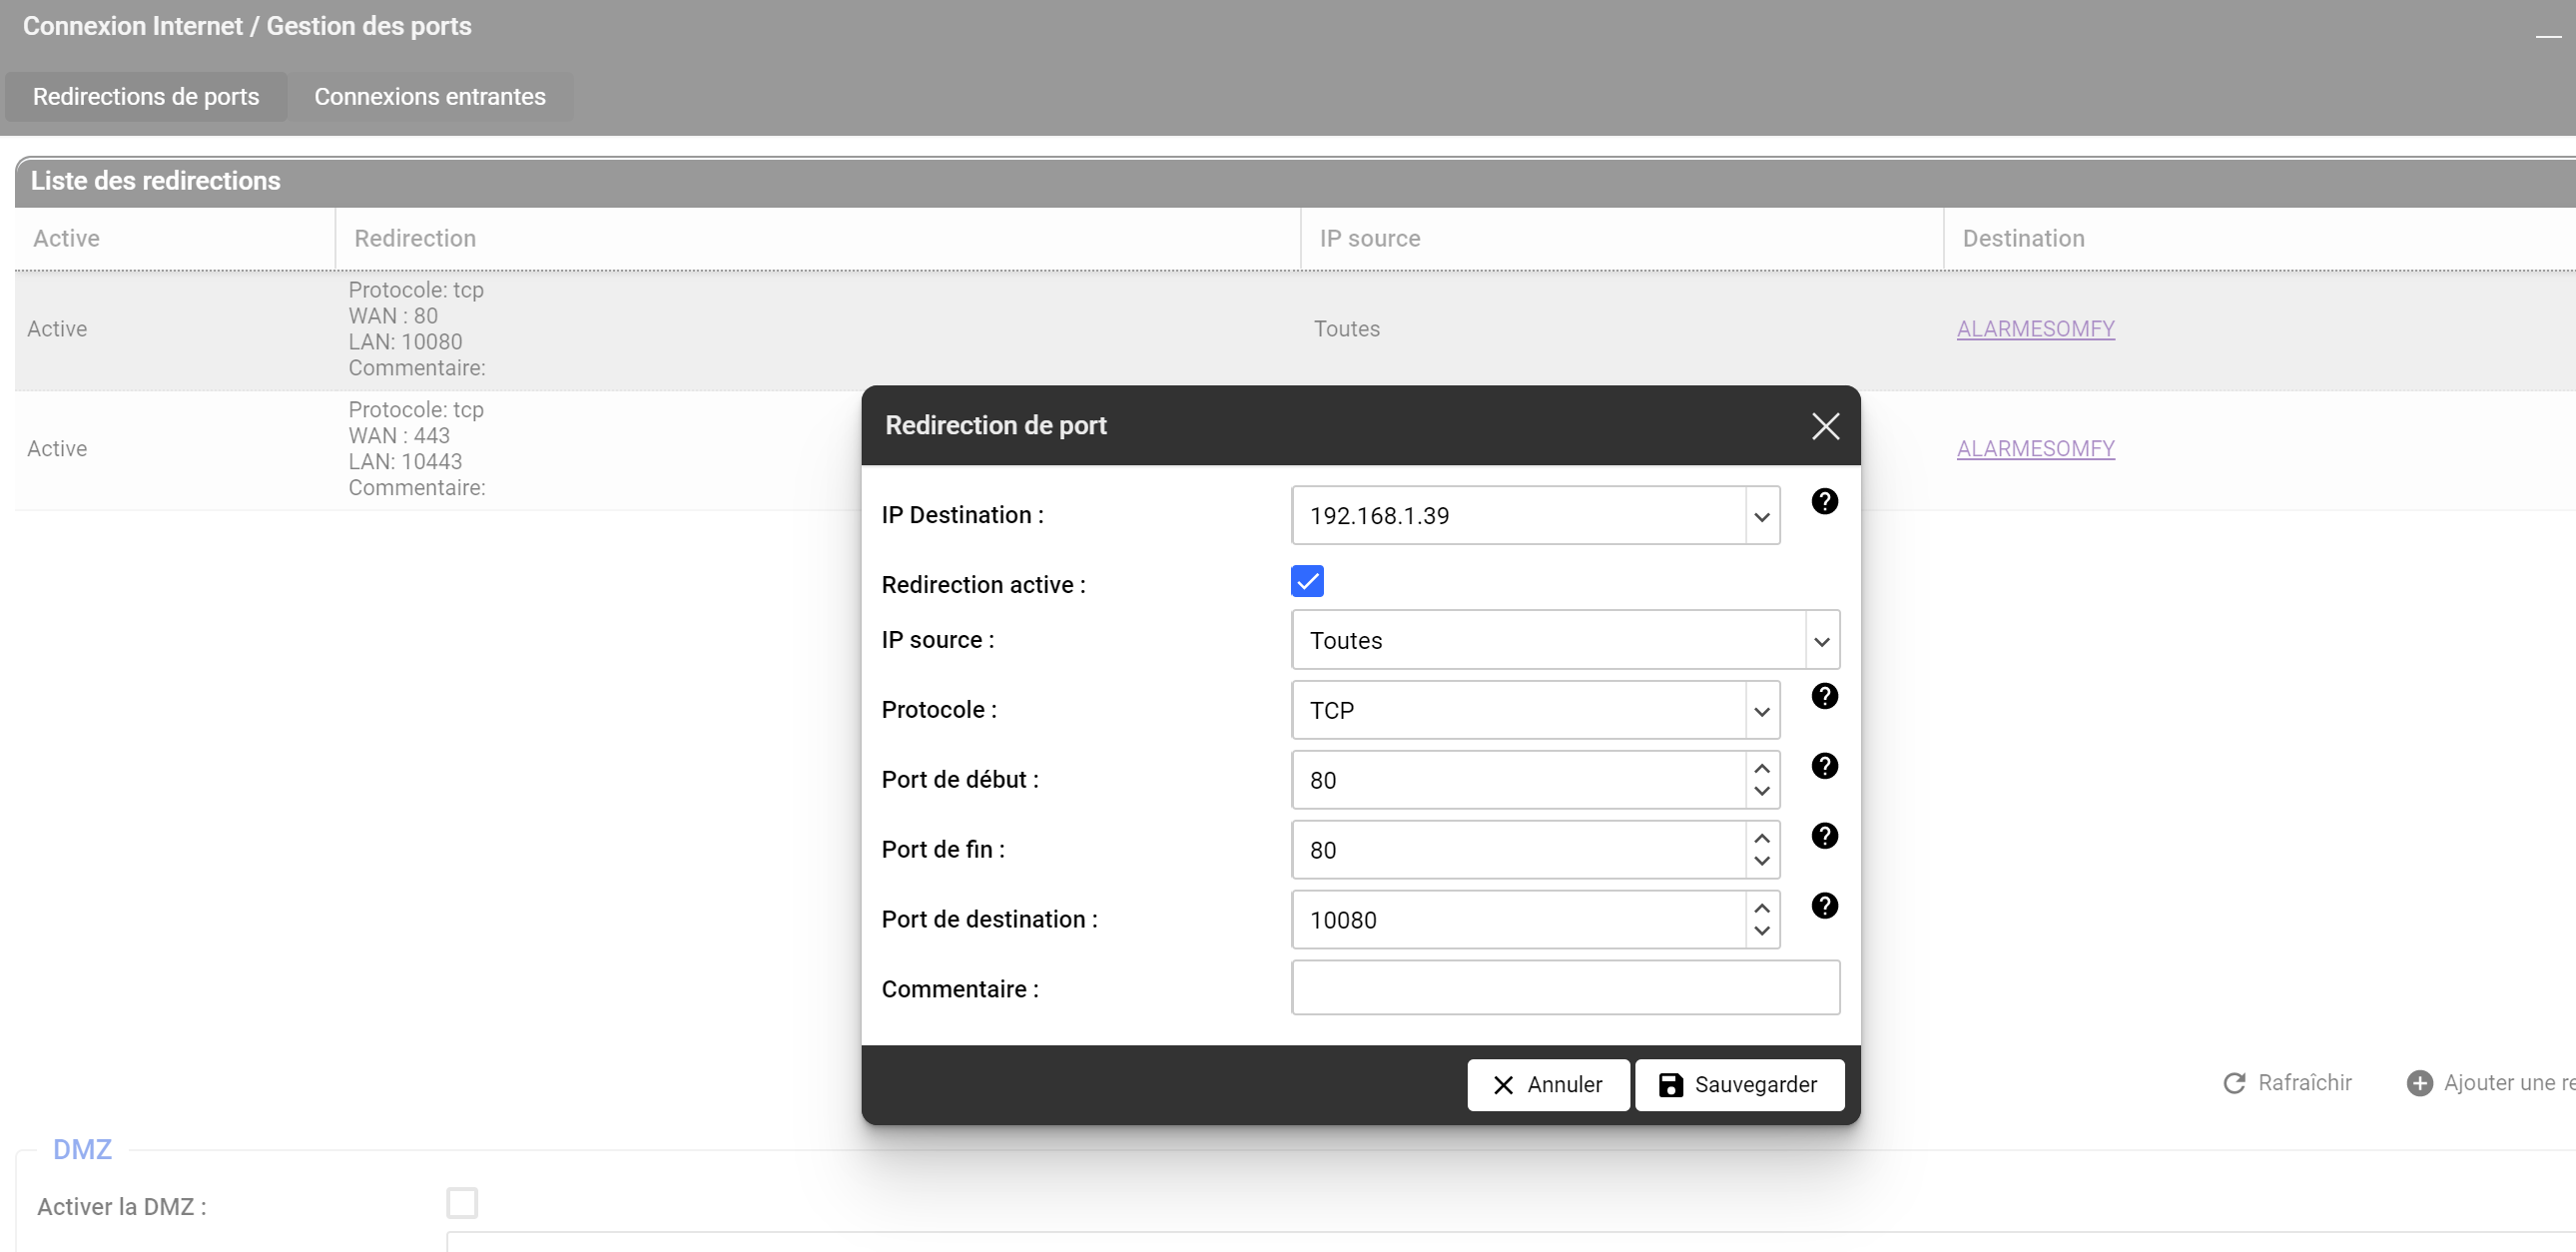The height and width of the screenshot is (1252, 2576).
Task: Decrease the Port de destination value
Action: click(x=1762, y=931)
